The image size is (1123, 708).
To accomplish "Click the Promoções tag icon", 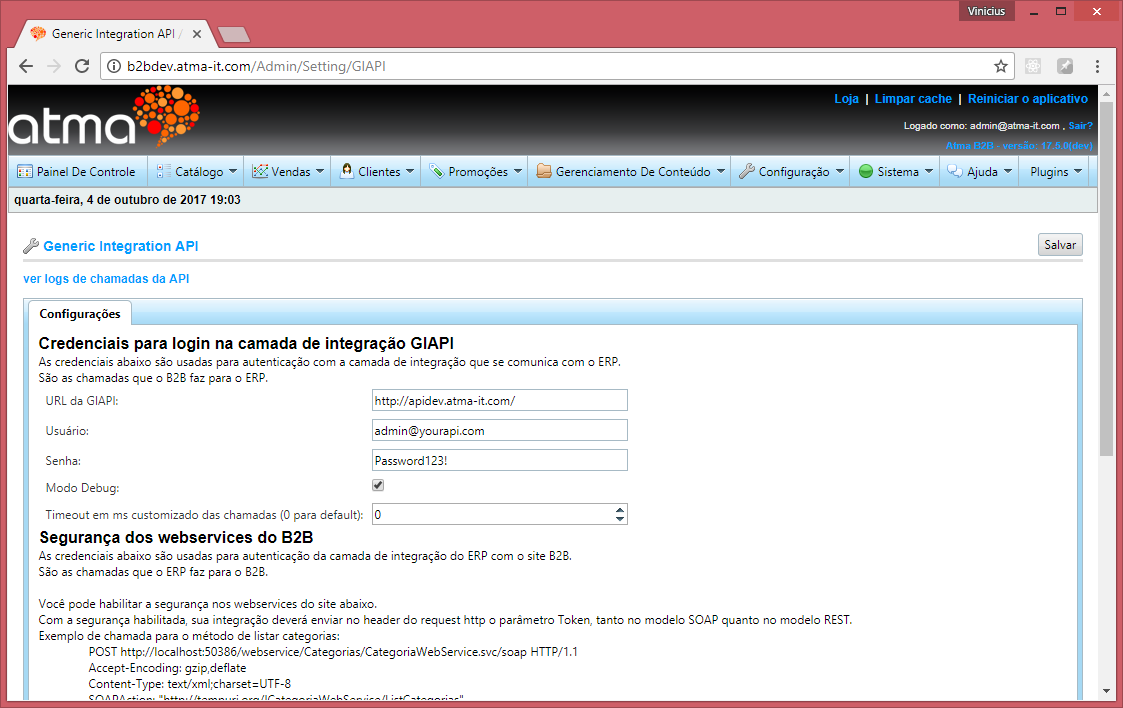I will 436,171.
